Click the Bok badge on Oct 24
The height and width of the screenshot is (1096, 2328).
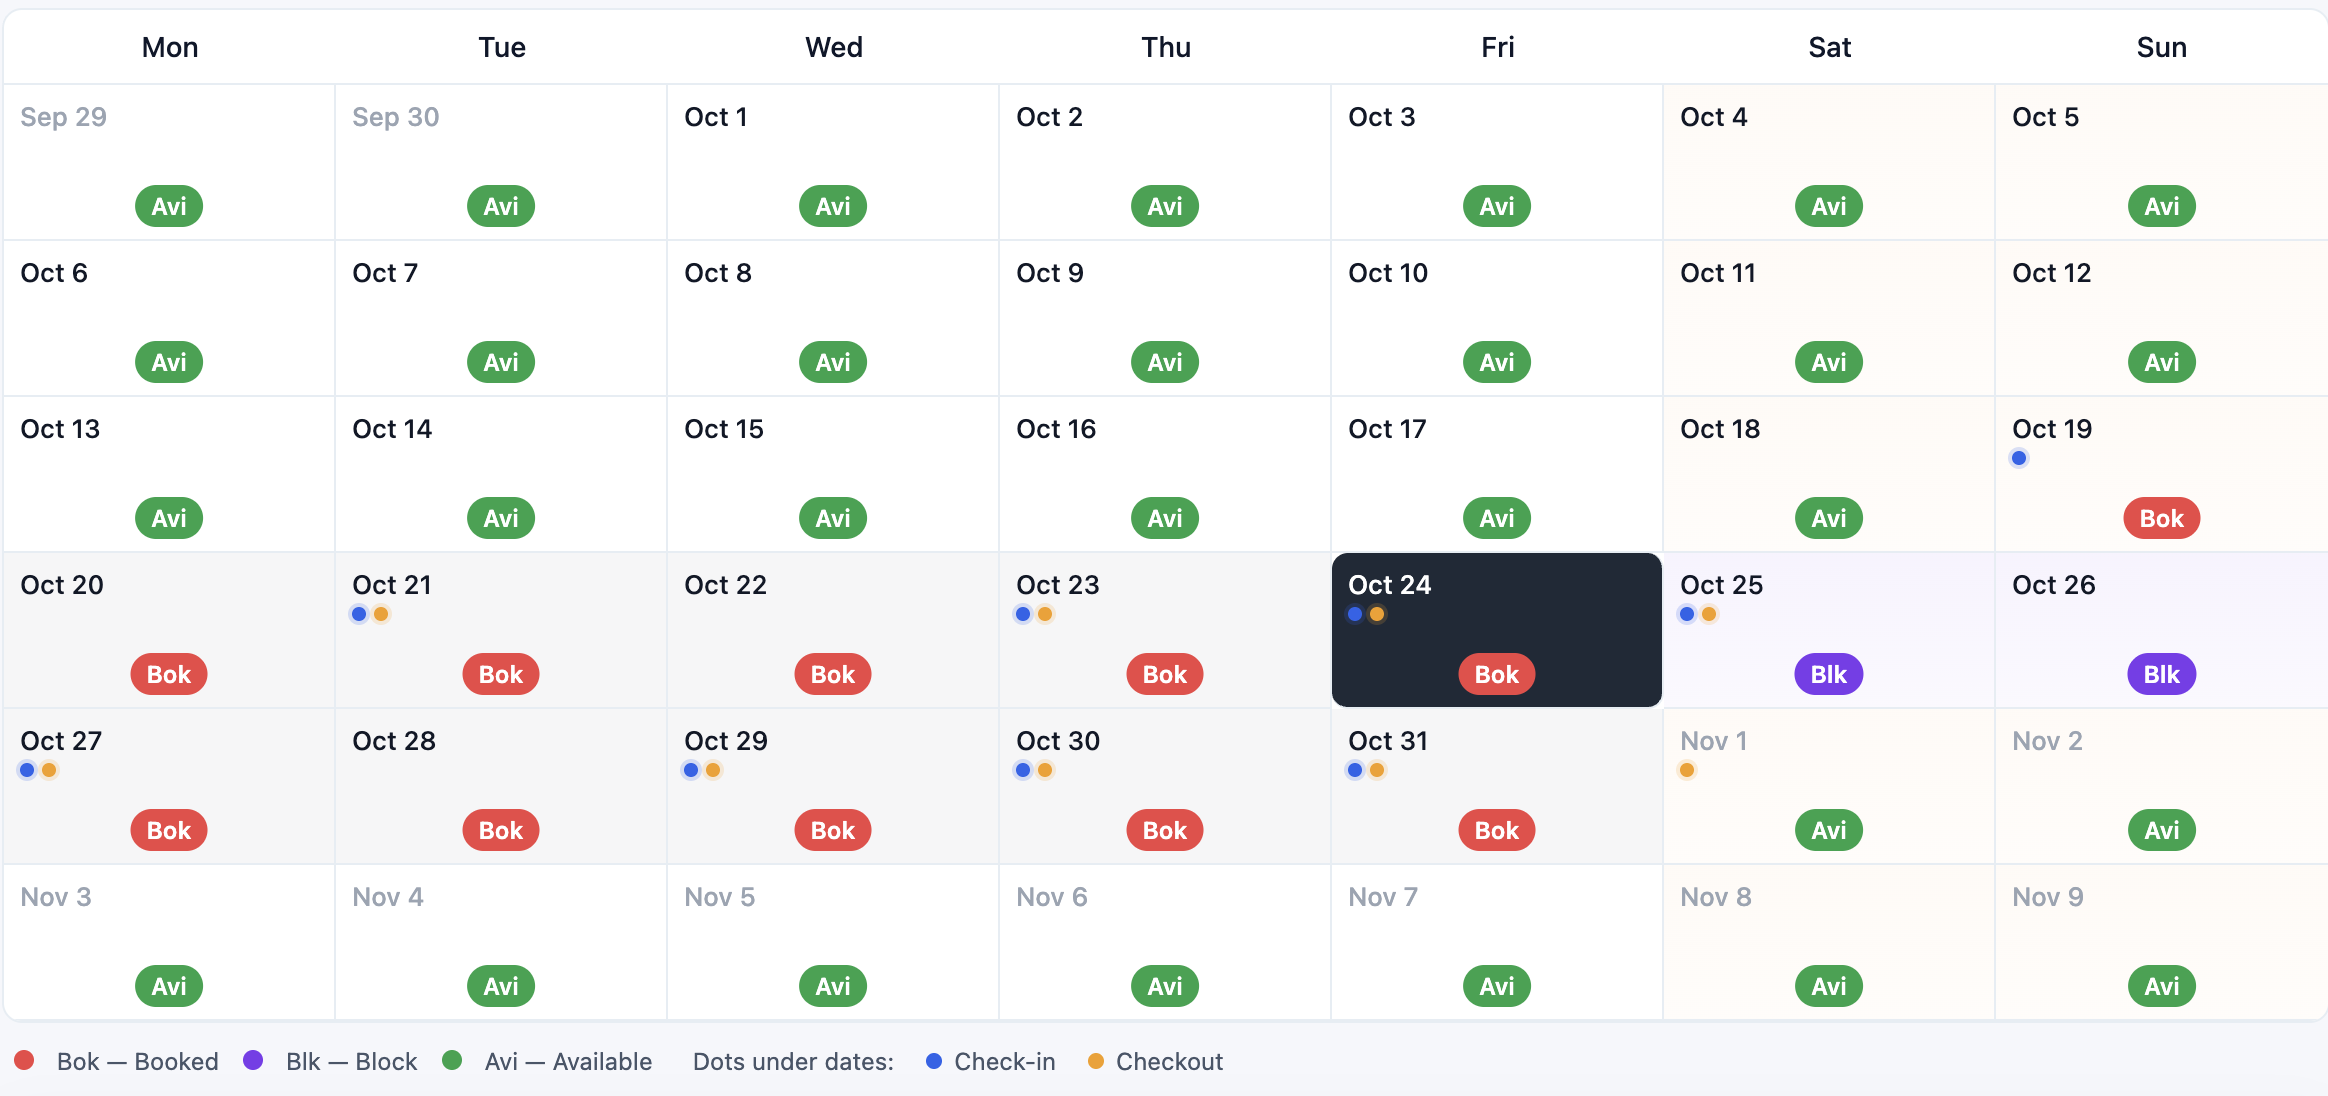coord(1495,674)
